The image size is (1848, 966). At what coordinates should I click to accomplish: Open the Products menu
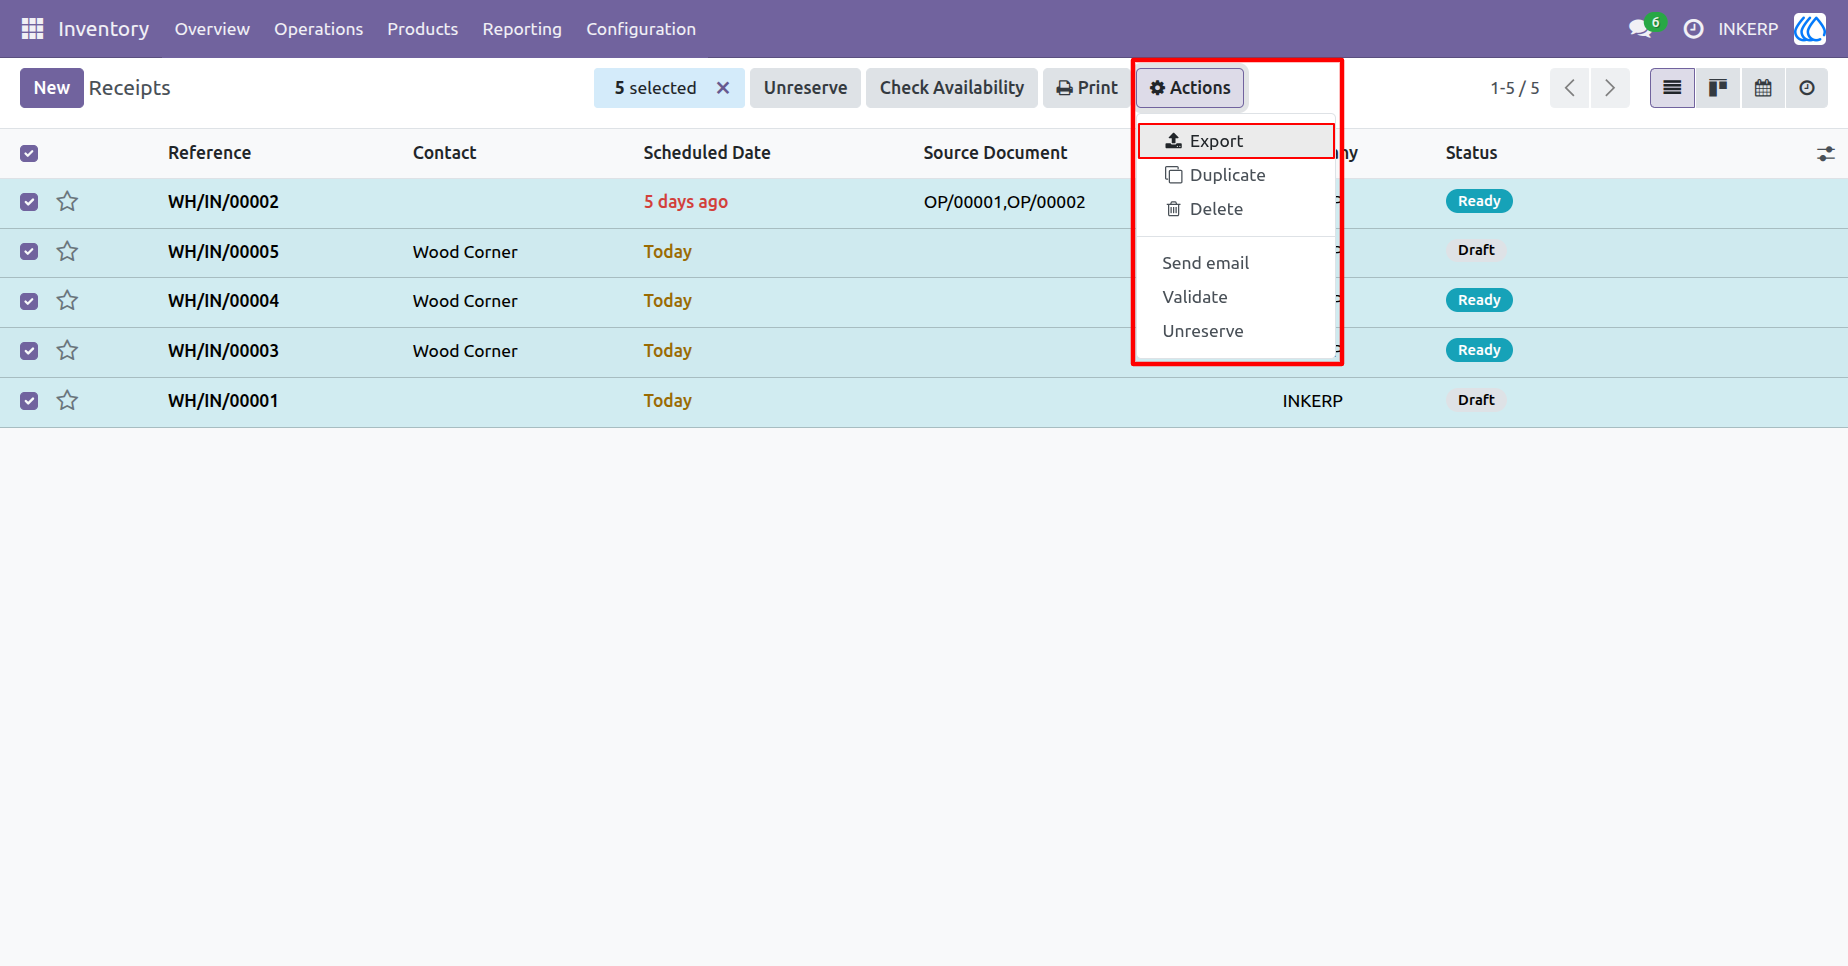coord(422,29)
